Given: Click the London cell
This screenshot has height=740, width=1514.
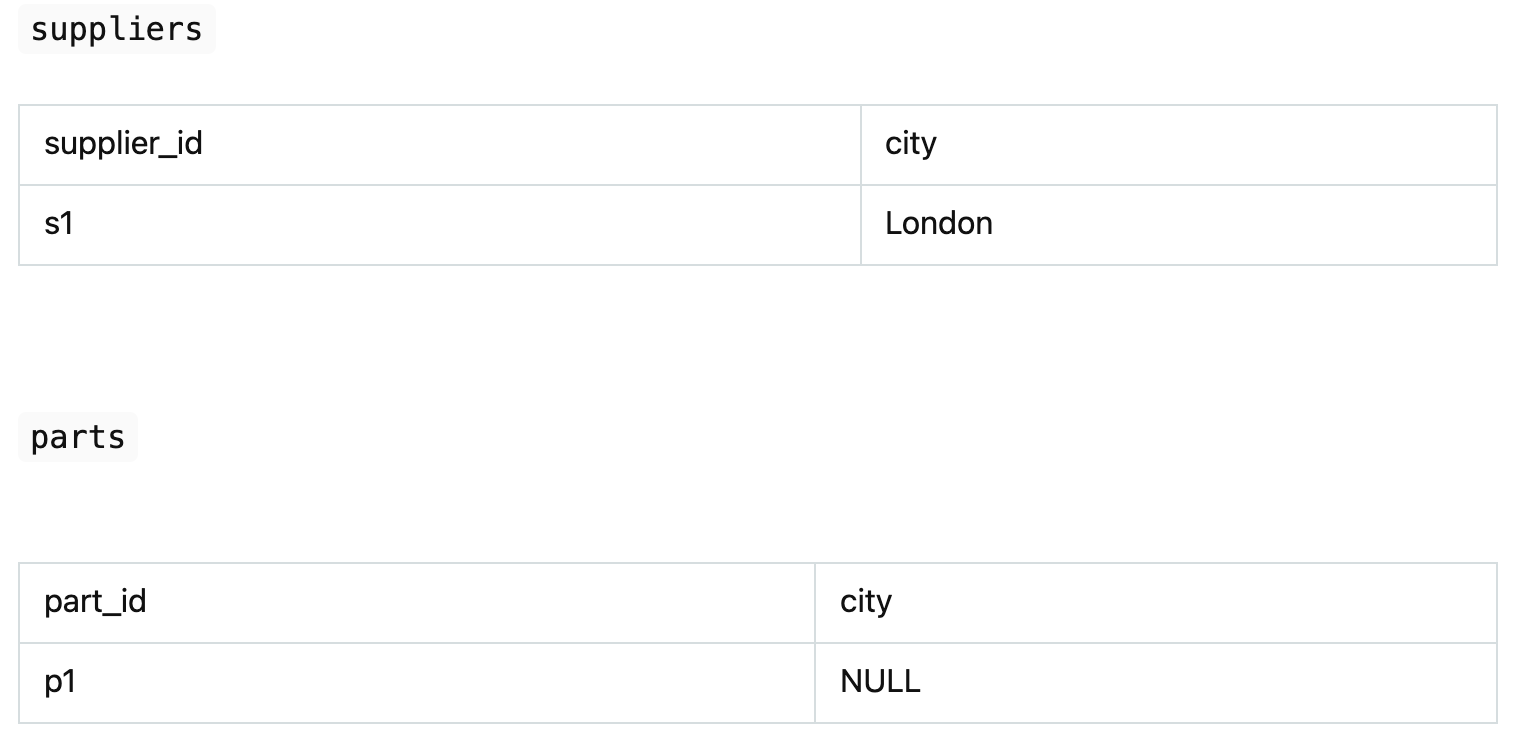Looking at the screenshot, I should click(x=939, y=224).
